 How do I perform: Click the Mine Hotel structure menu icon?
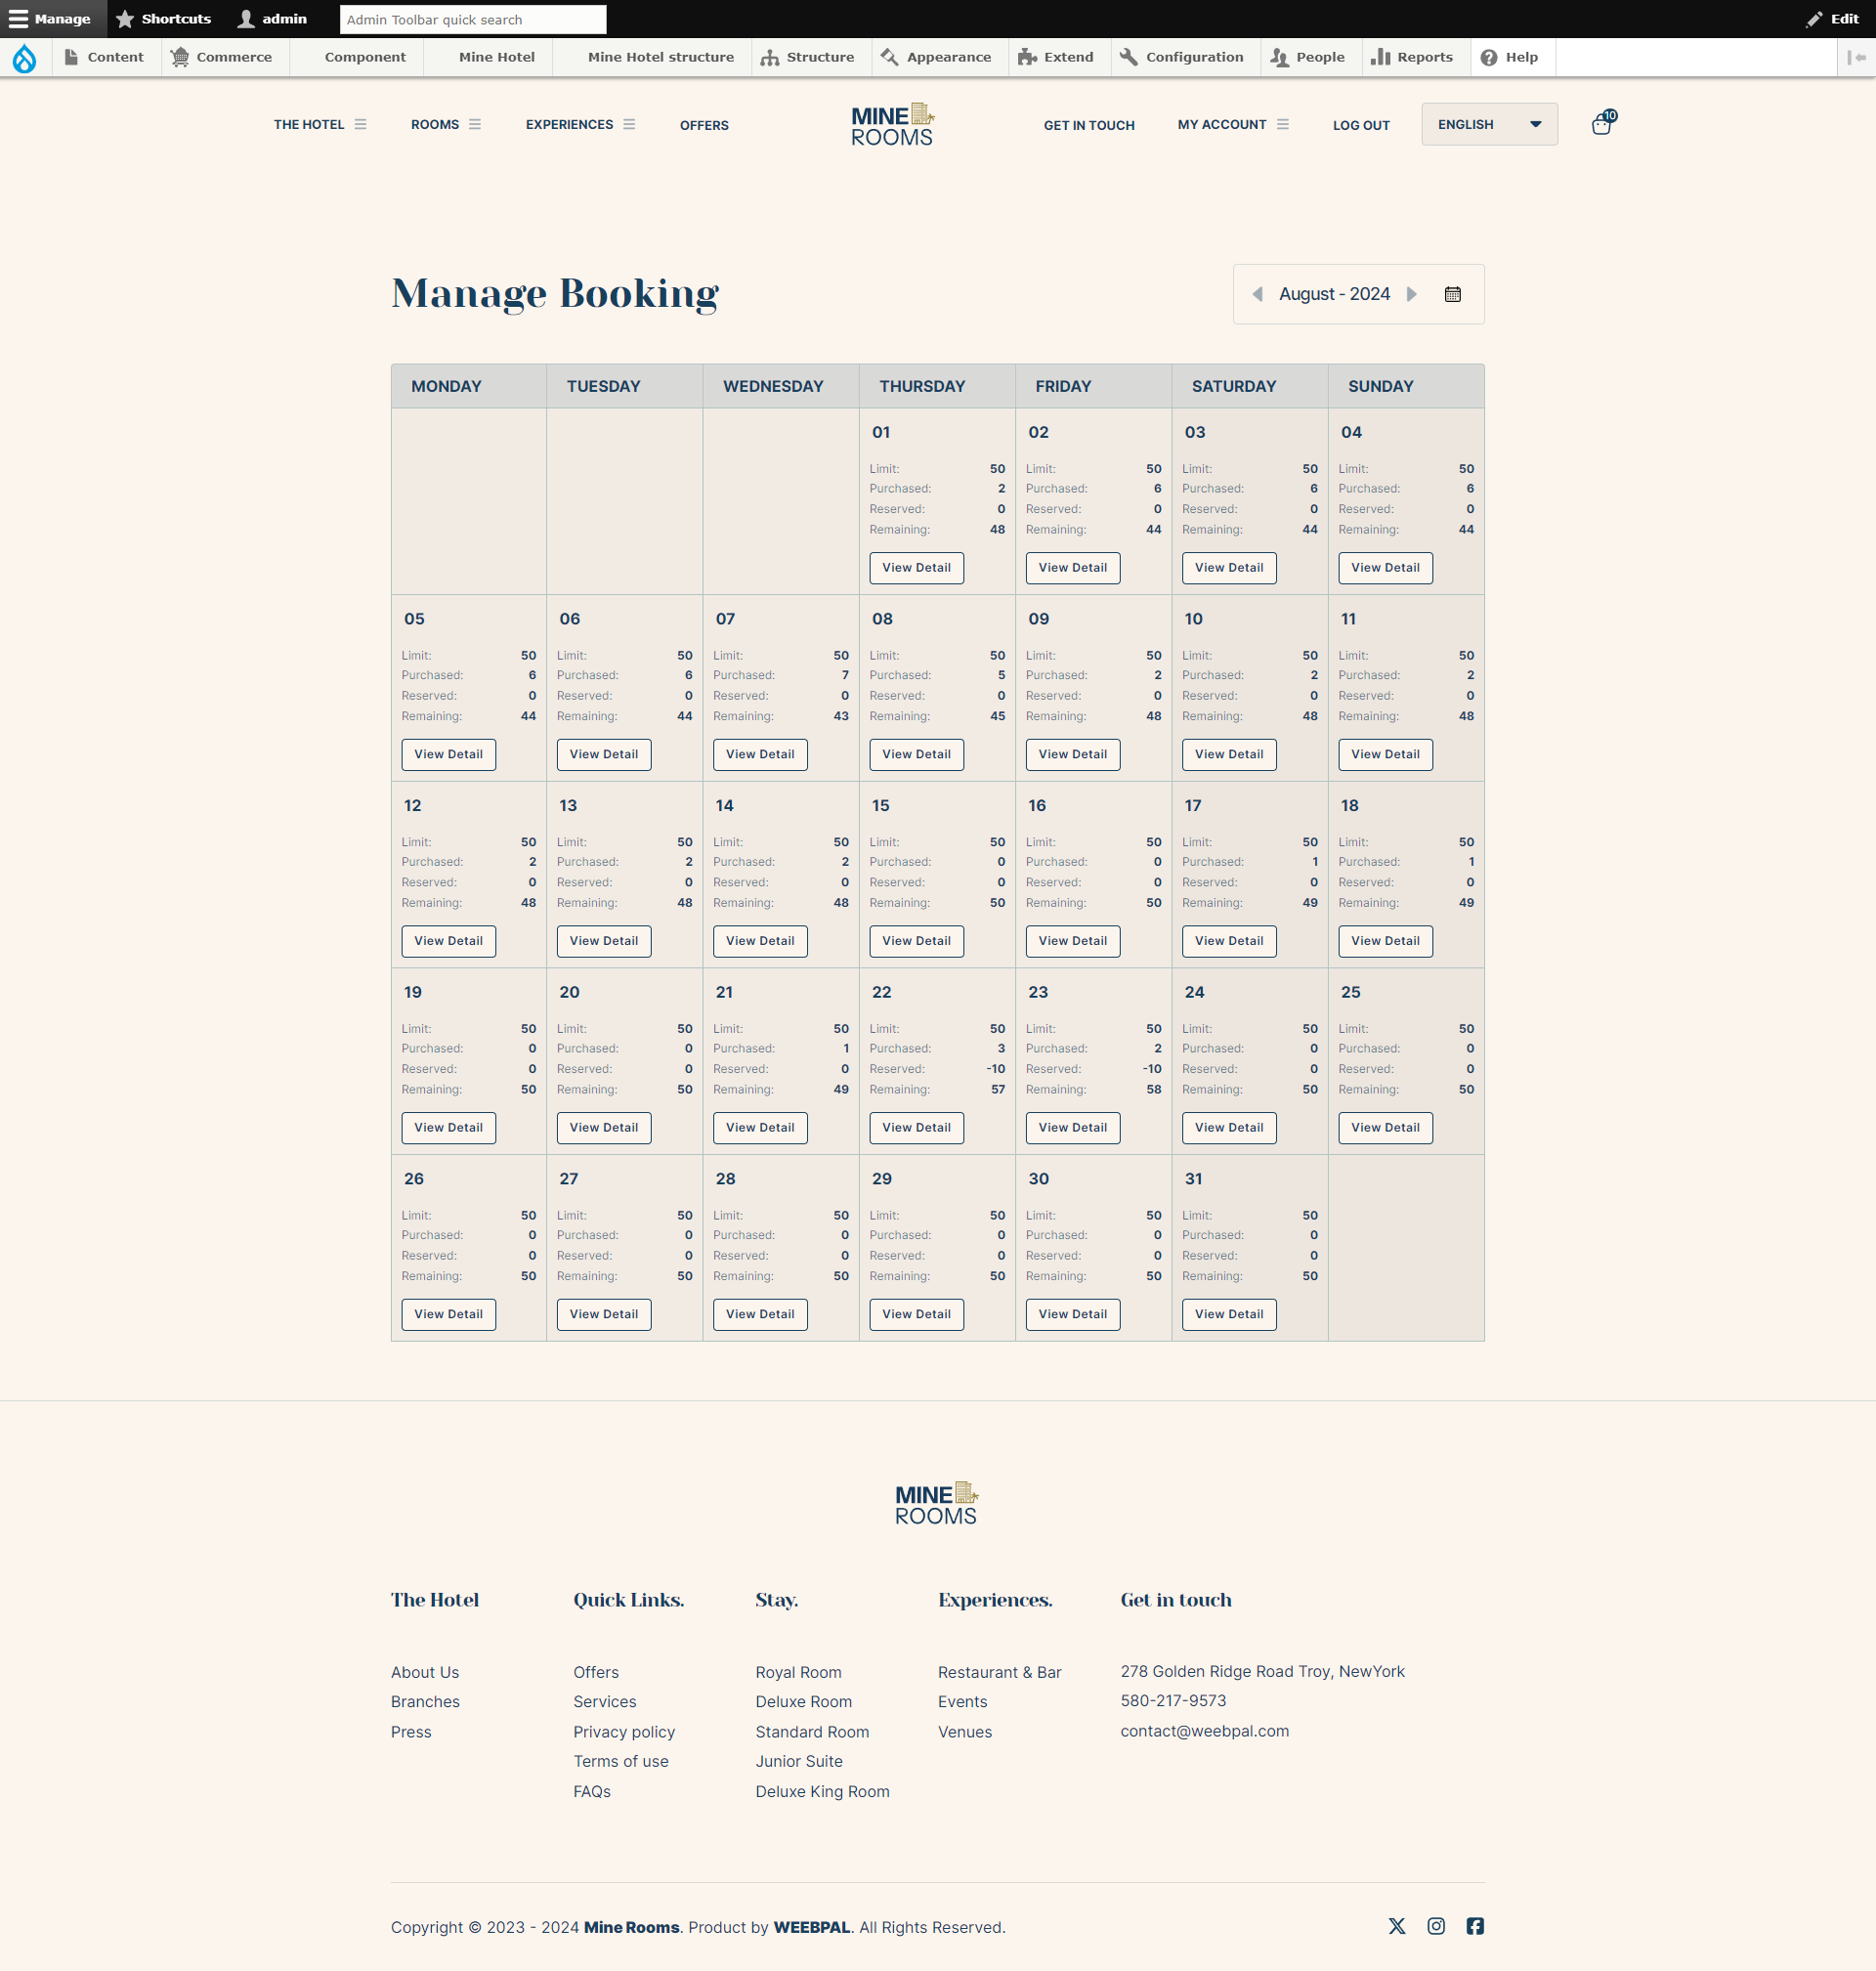pos(661,57)
